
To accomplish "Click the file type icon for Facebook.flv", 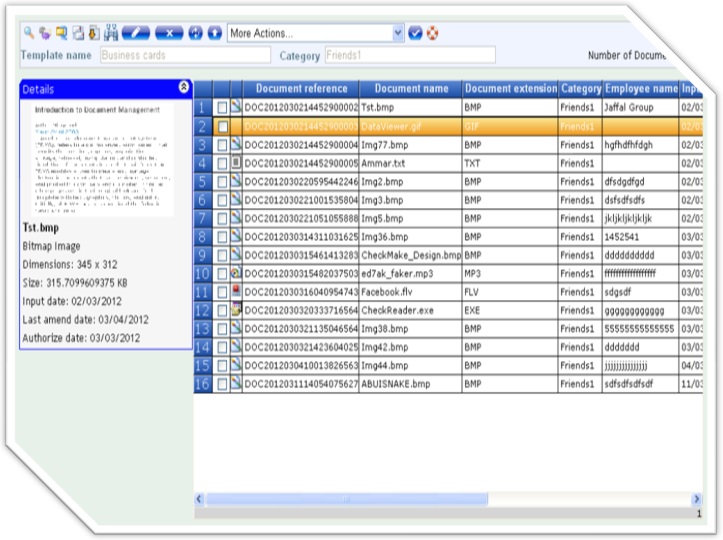I will pos(236,291).
